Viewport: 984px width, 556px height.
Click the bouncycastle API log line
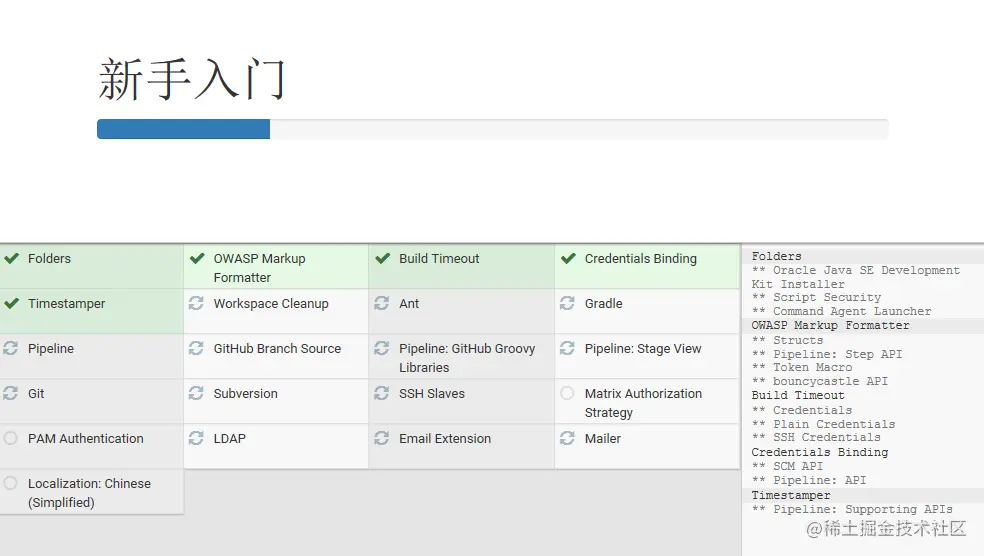(820, 381)
